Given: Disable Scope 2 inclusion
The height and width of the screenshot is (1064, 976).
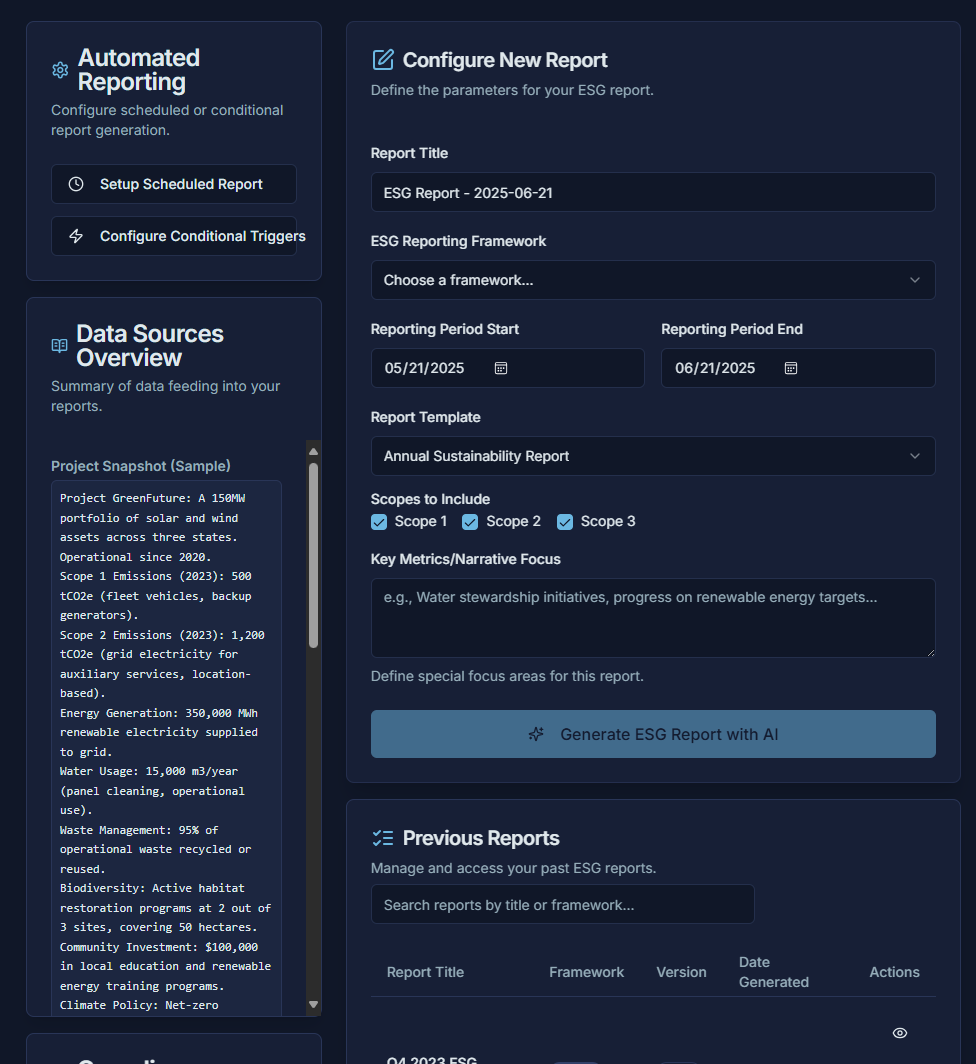Looking at the screenshot, I should 470,521.
